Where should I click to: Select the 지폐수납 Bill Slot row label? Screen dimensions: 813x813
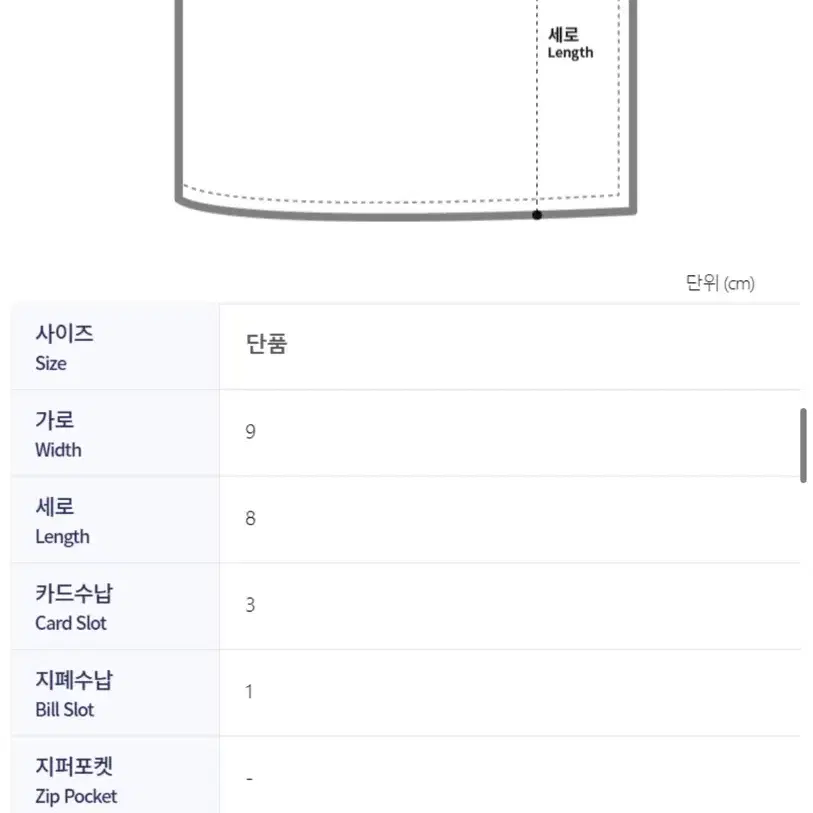click(x=115, y=693)
